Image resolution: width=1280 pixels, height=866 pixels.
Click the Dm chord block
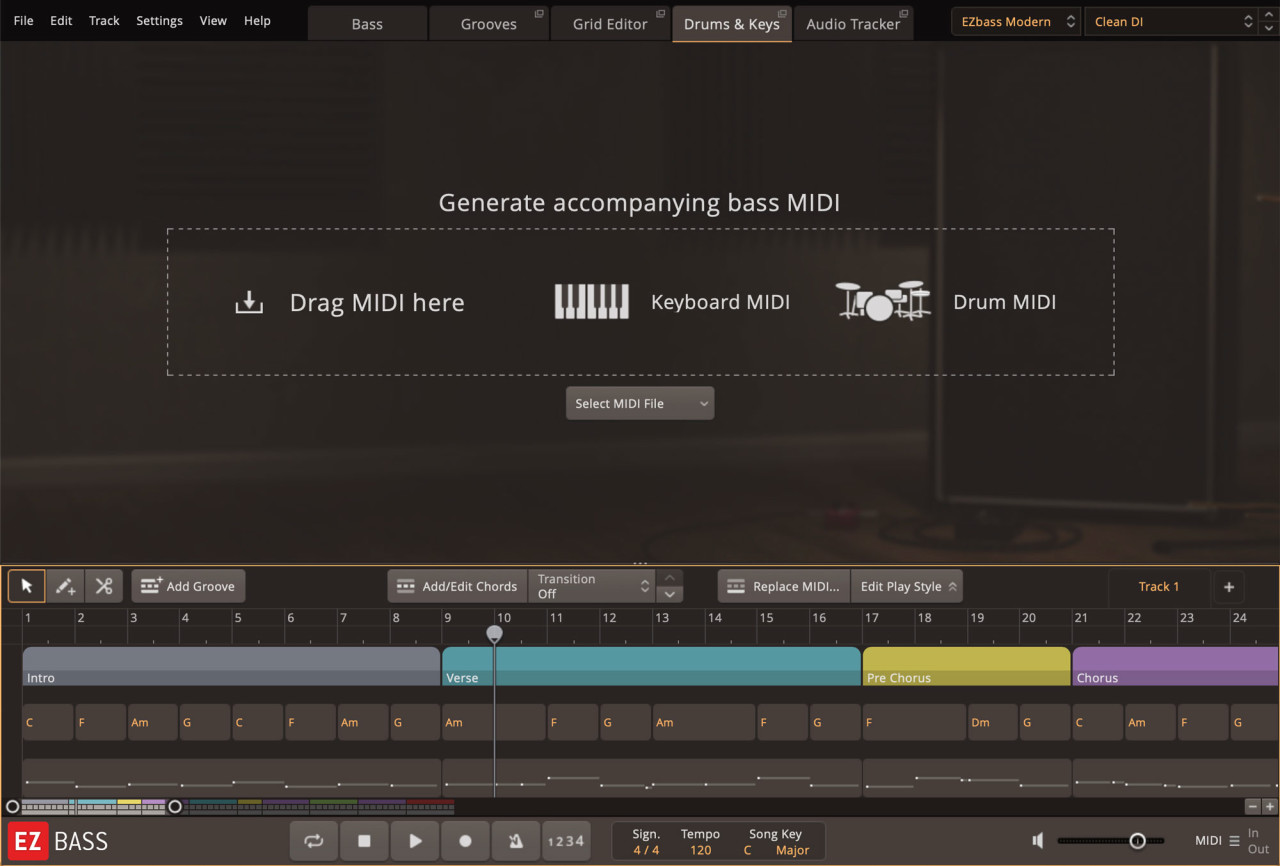pos(992,722)
